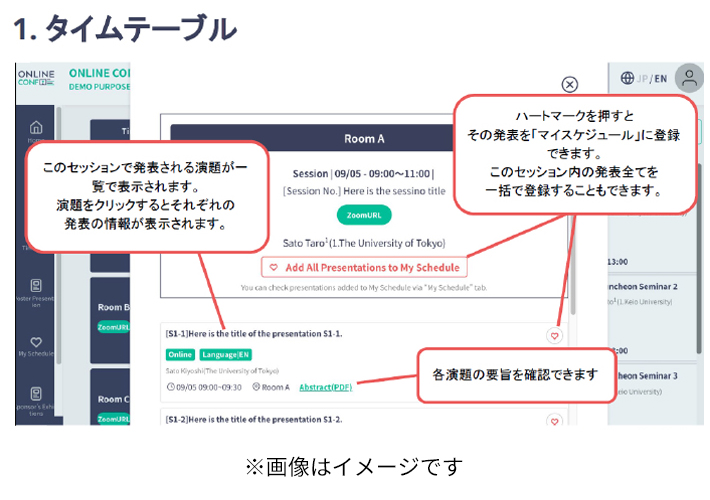Click Sato Kiyoshi author line
The image size is (710, 500).
click(222, 371)
